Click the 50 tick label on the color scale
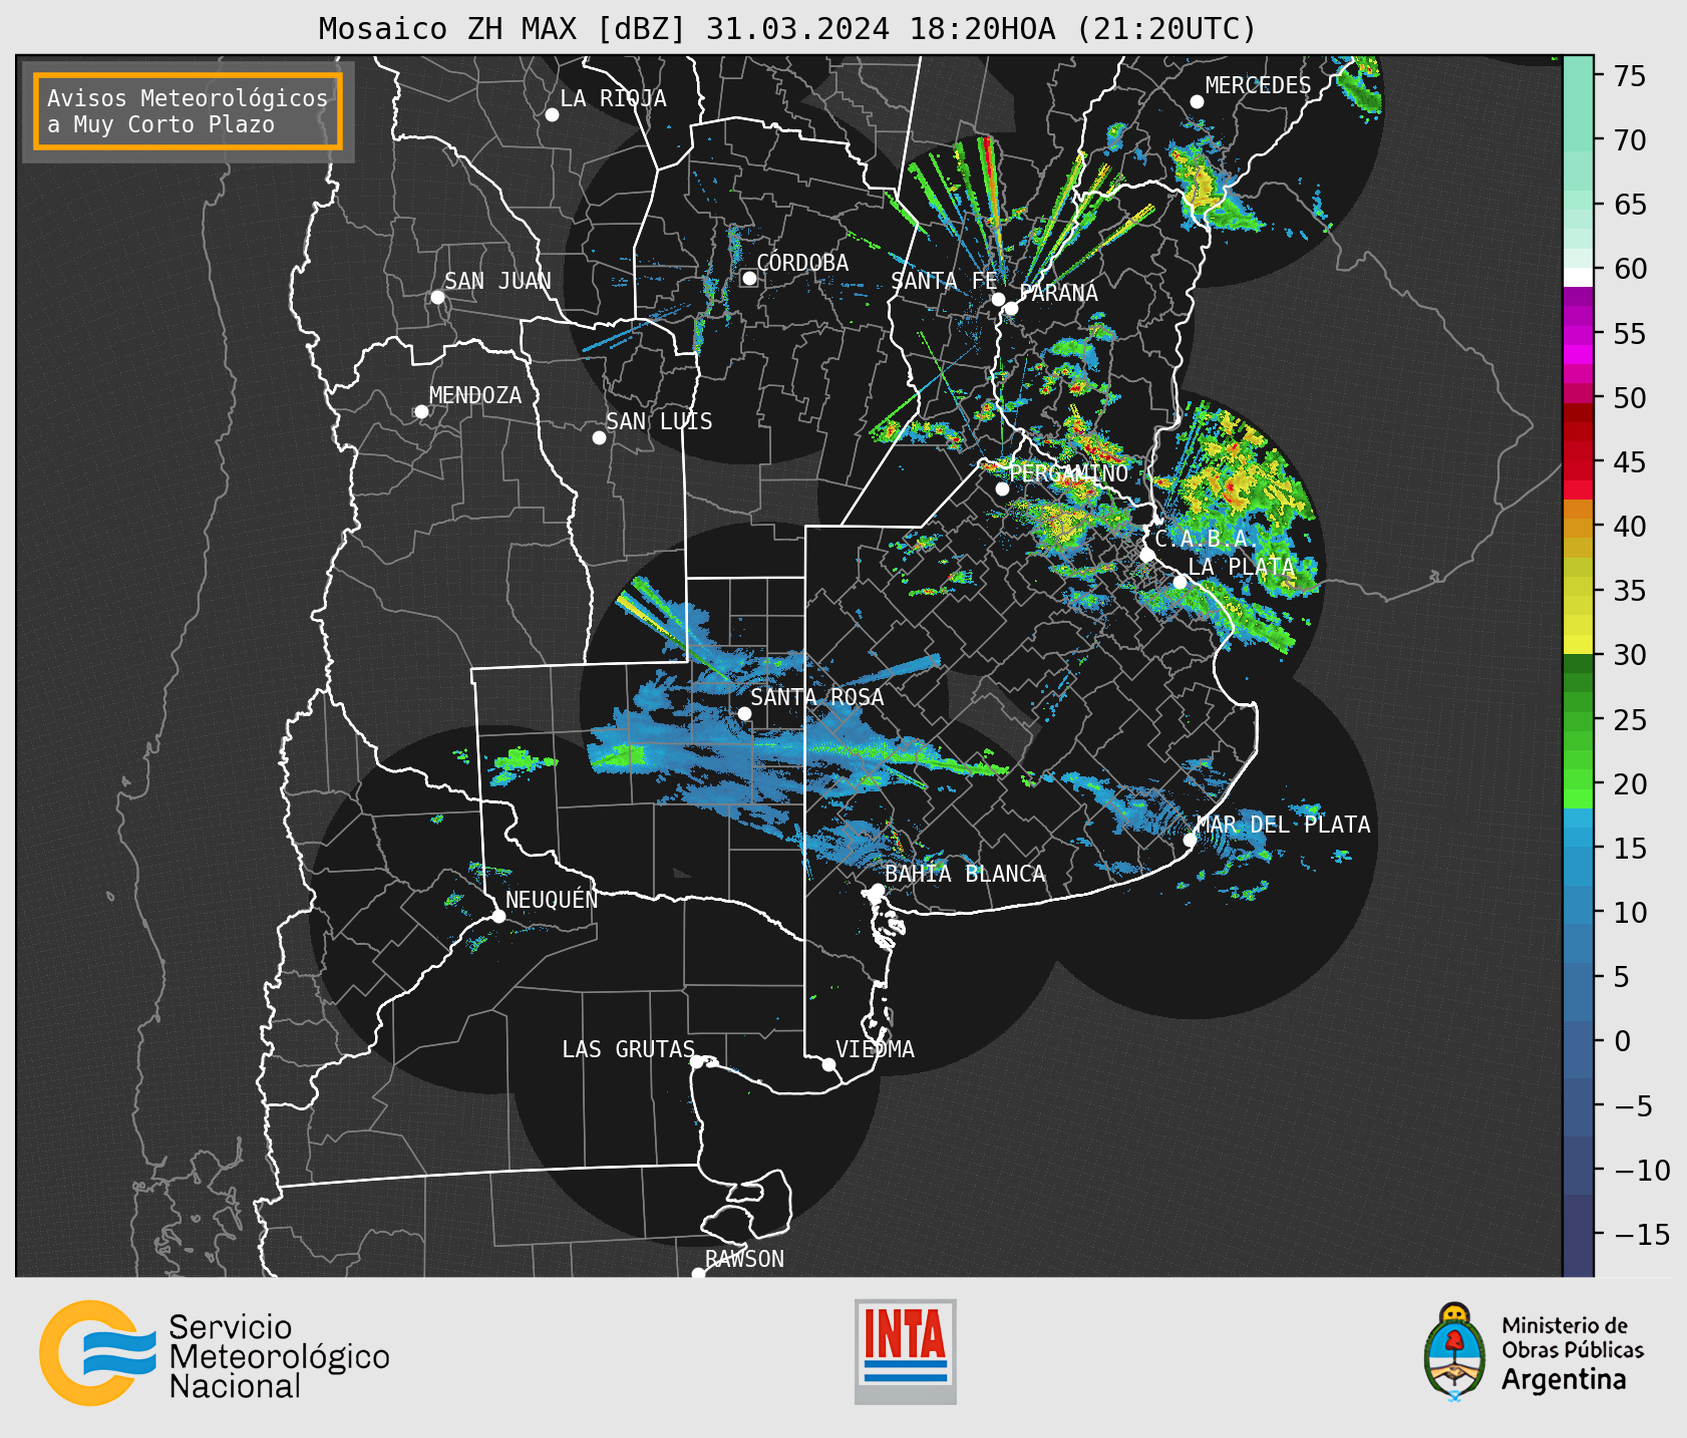The image size is (1687, 1438). [x=1630, y=398]
